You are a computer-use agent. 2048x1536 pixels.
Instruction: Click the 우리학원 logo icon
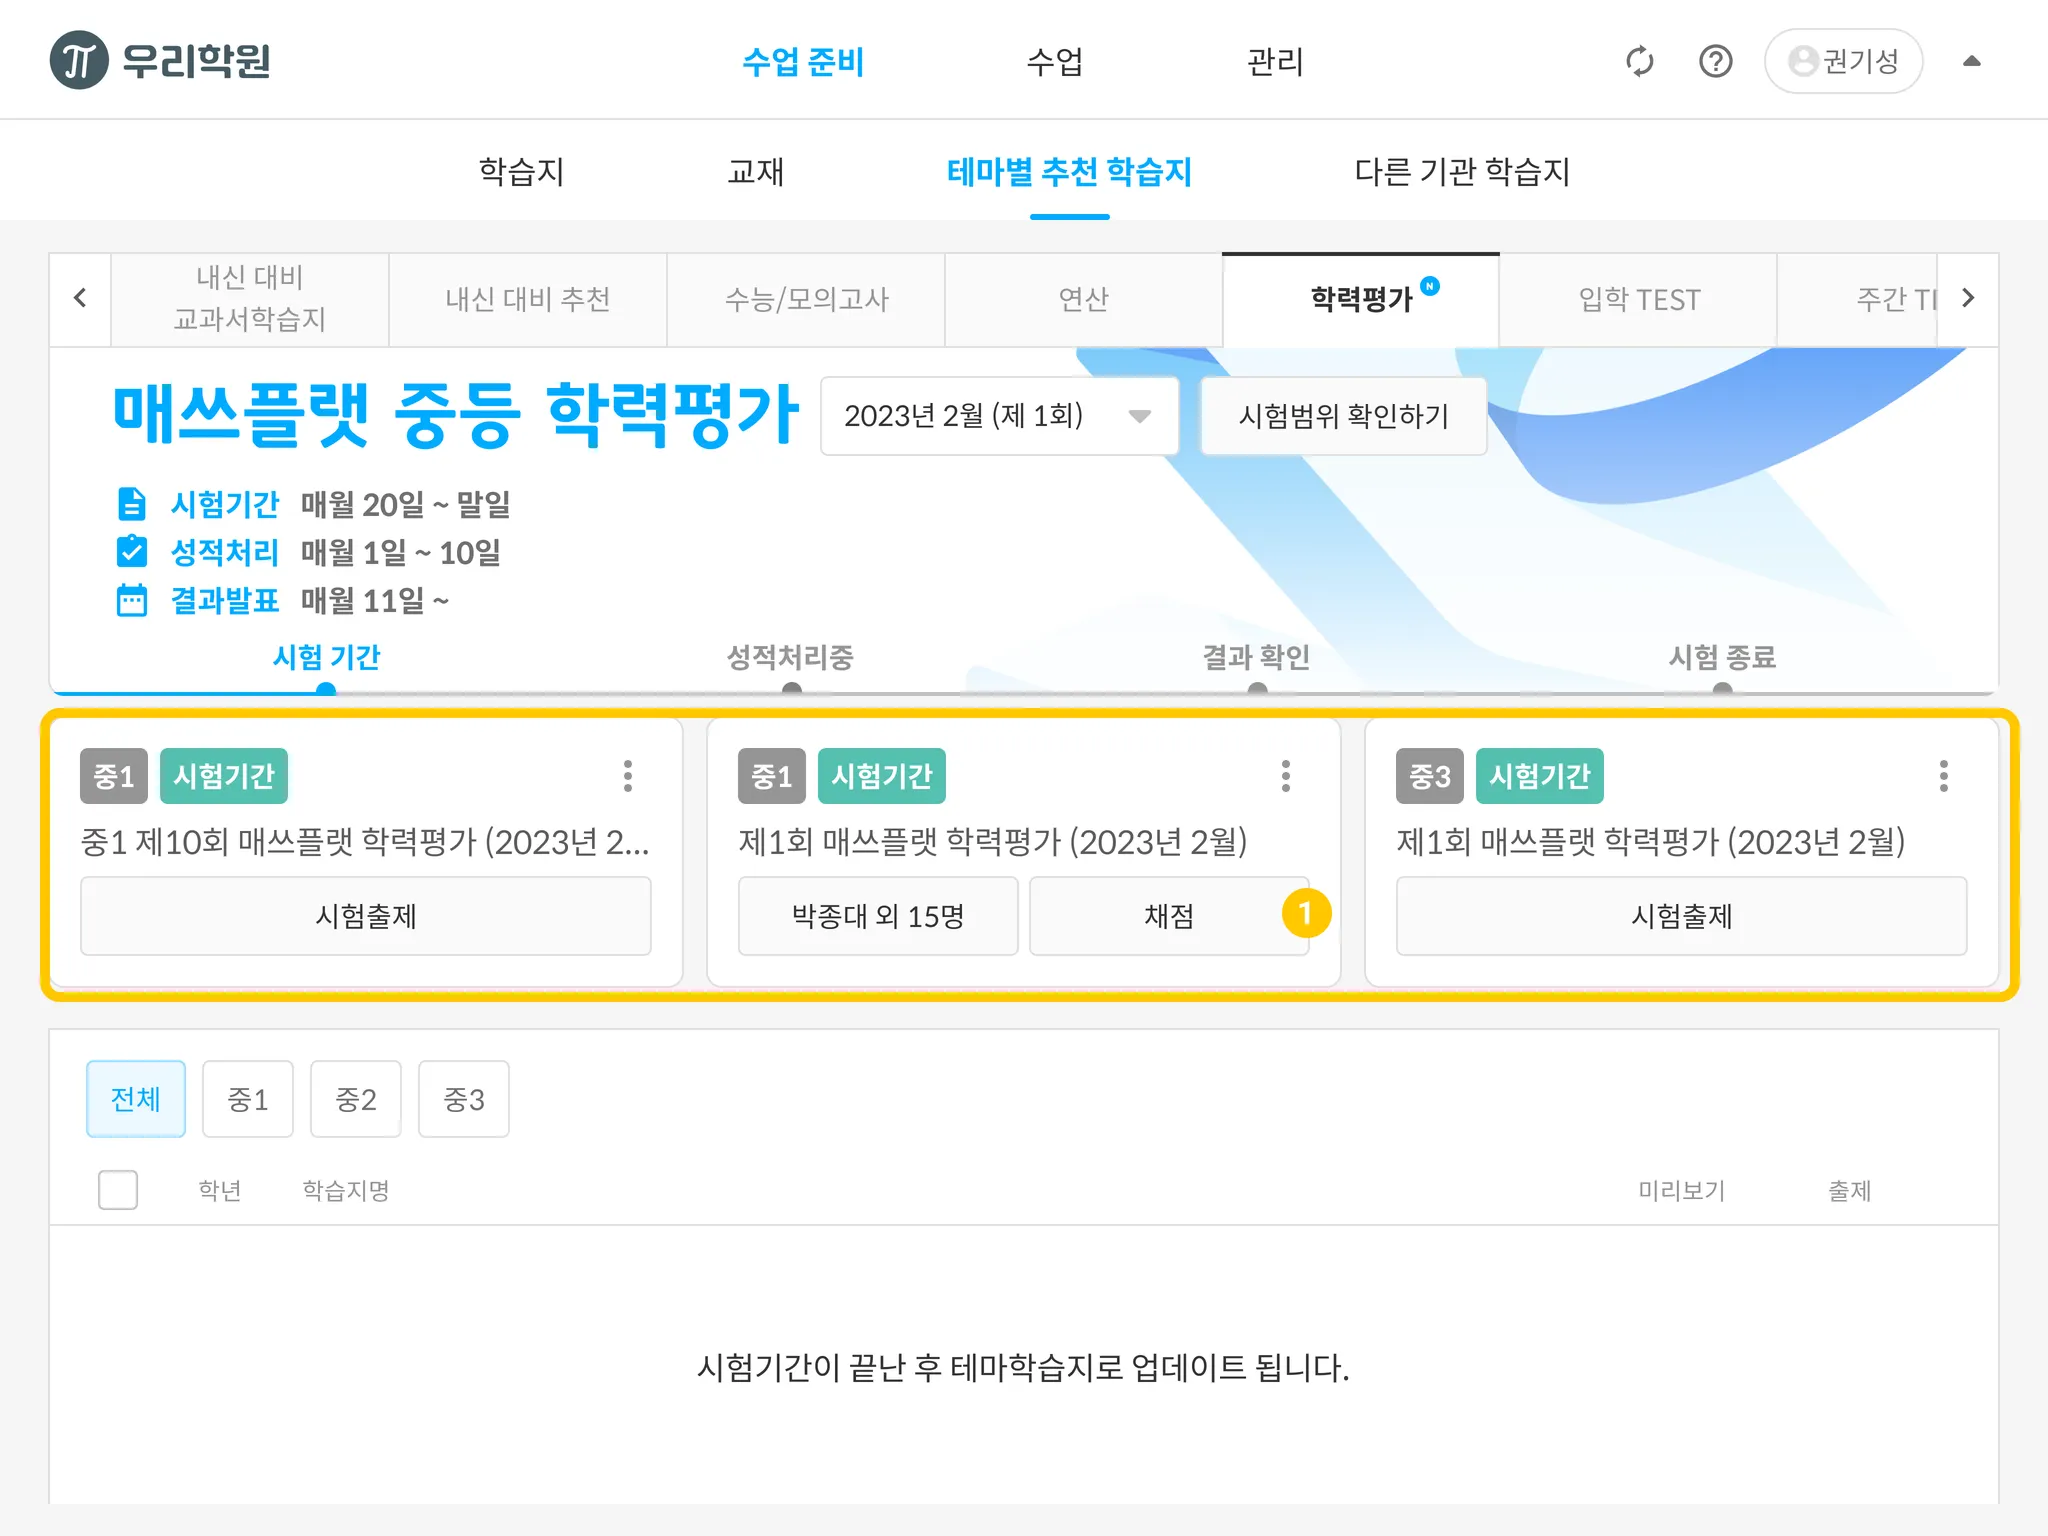click(79, 61)
